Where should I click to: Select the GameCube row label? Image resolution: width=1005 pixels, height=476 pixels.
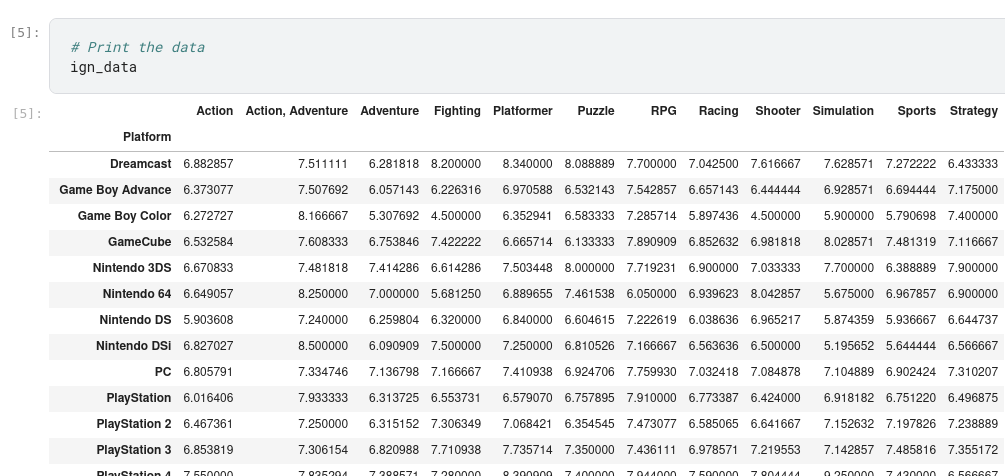[139, 242]
